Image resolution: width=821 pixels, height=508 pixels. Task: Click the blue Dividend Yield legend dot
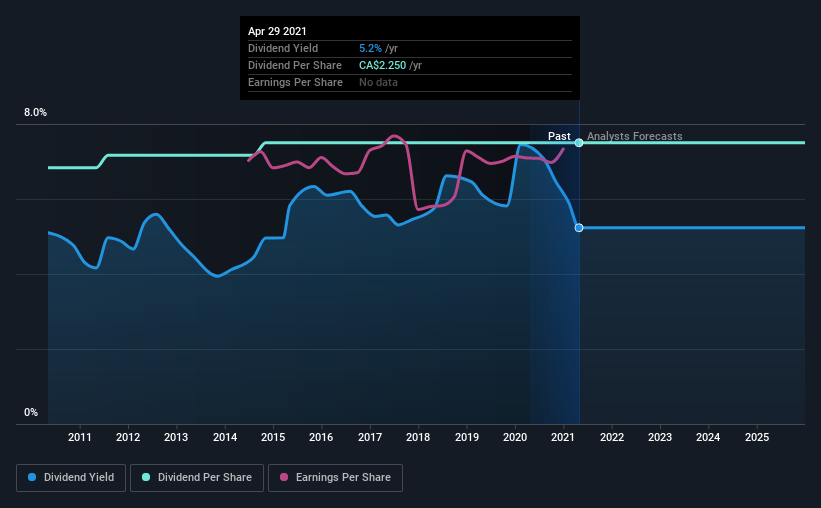click(x=32, y=477)
